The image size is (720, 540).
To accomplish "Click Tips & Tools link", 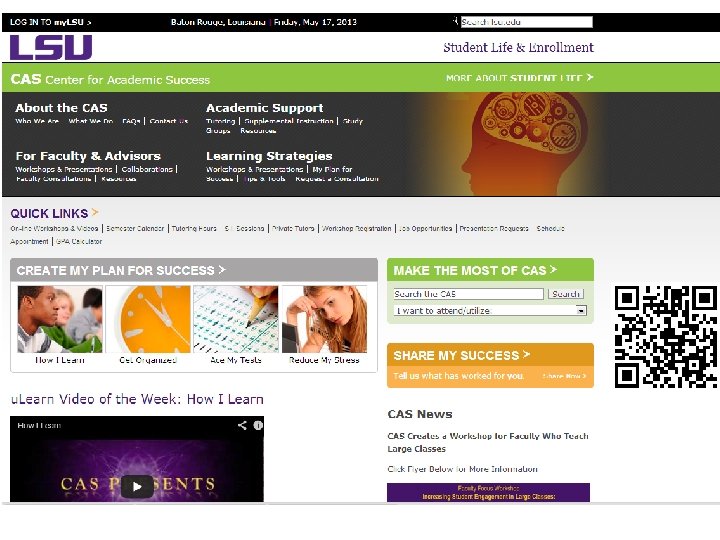I will (264, 179).
